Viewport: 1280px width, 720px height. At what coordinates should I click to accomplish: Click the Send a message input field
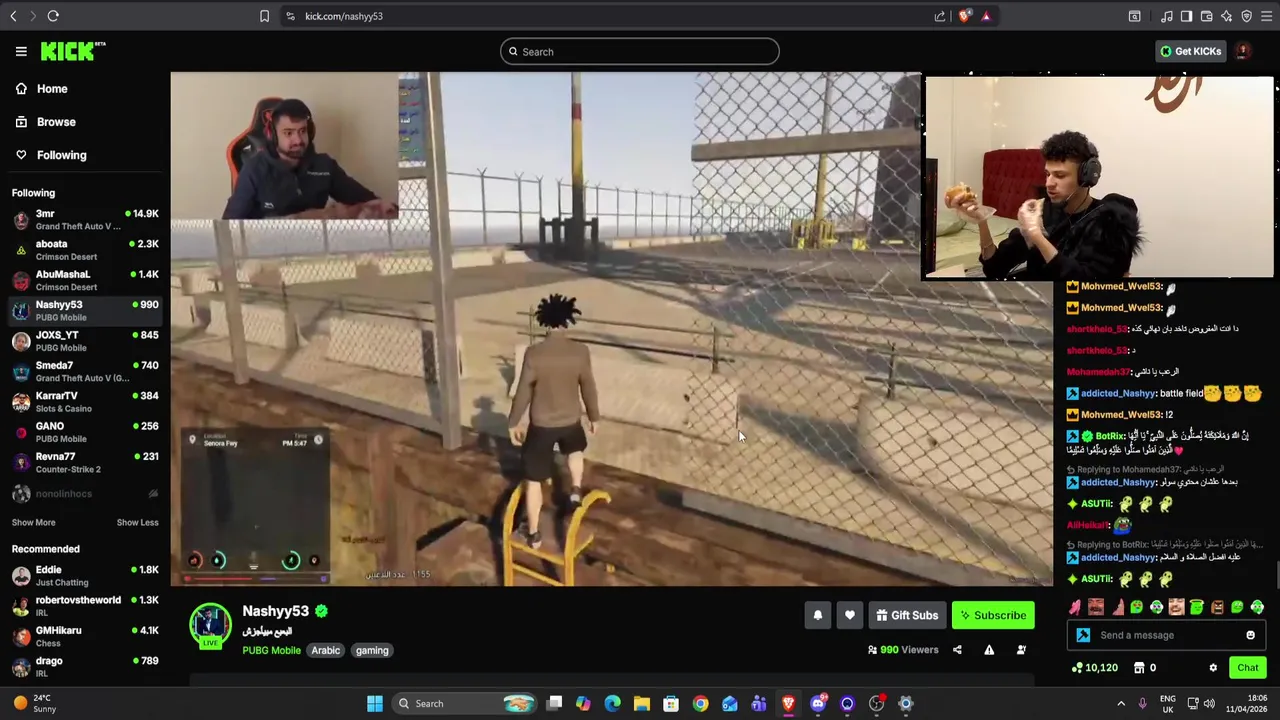click(x=1167, y=635)
